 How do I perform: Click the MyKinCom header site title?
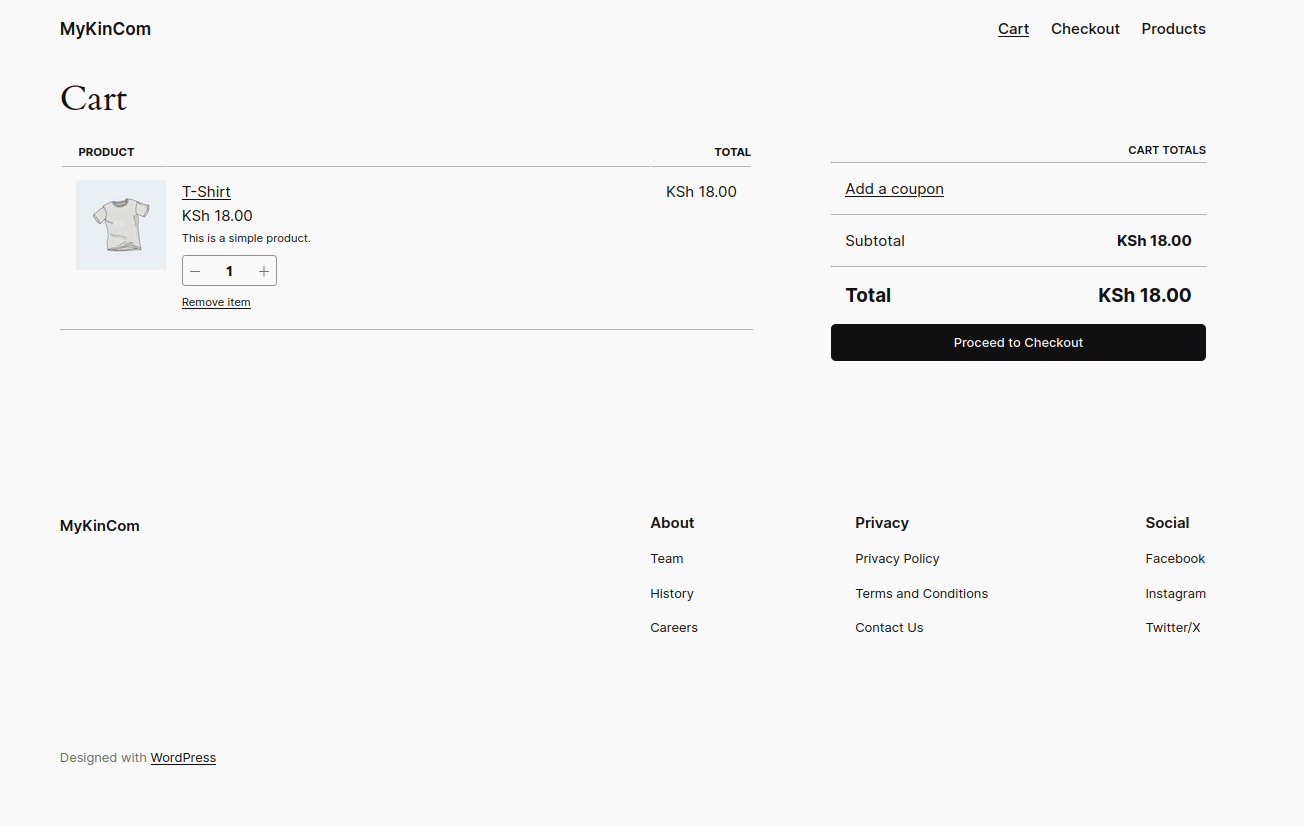[105, 29]
